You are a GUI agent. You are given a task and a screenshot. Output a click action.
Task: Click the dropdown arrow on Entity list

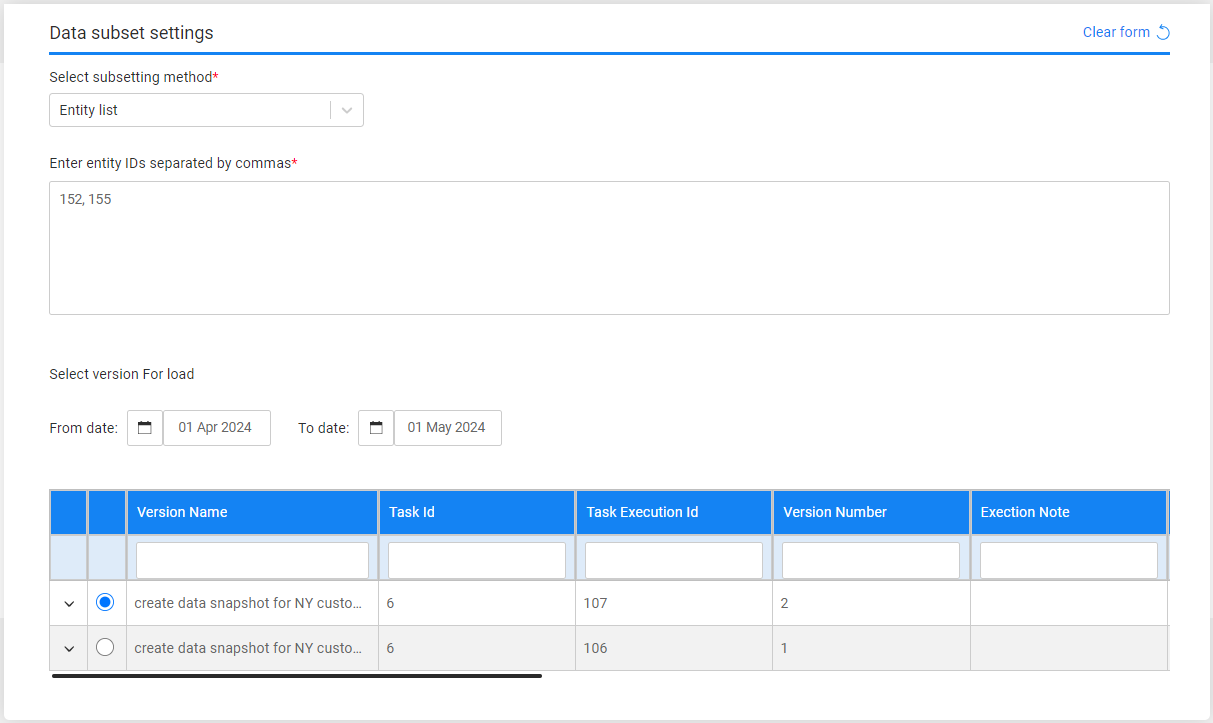click(x=345, y=110)
